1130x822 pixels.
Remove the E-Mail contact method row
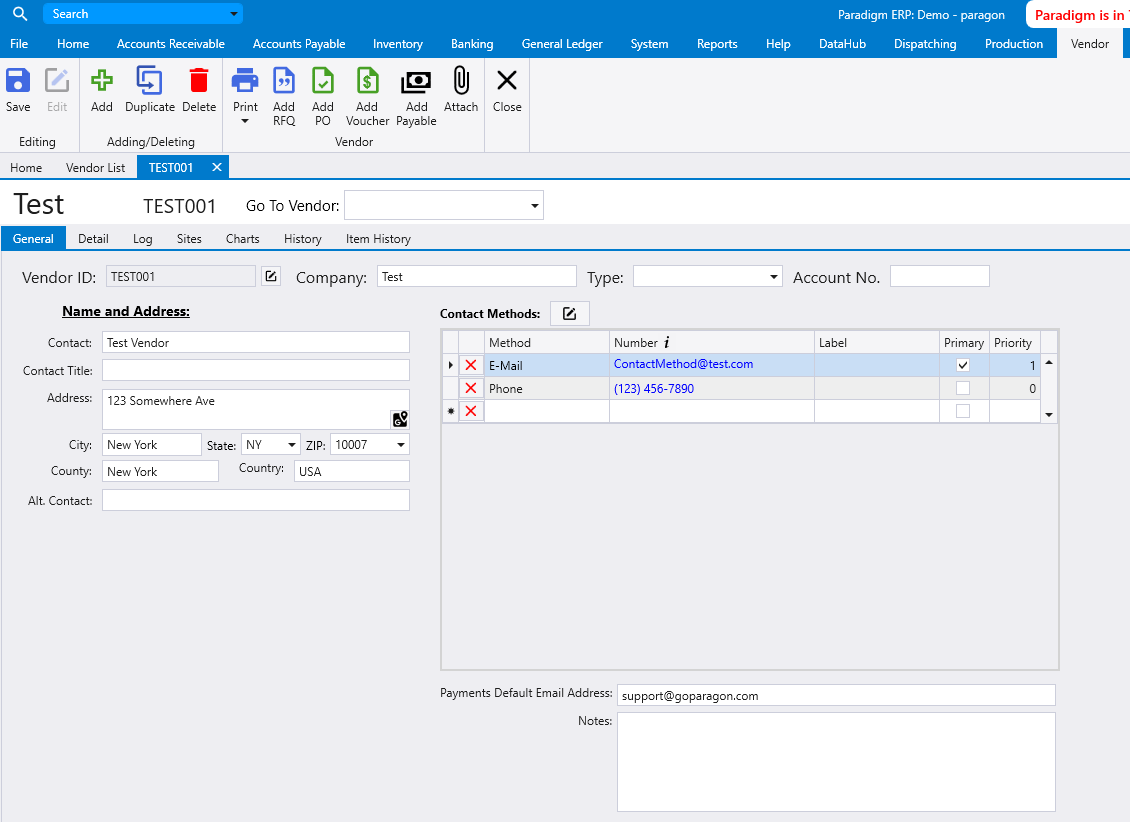[471, 365]
